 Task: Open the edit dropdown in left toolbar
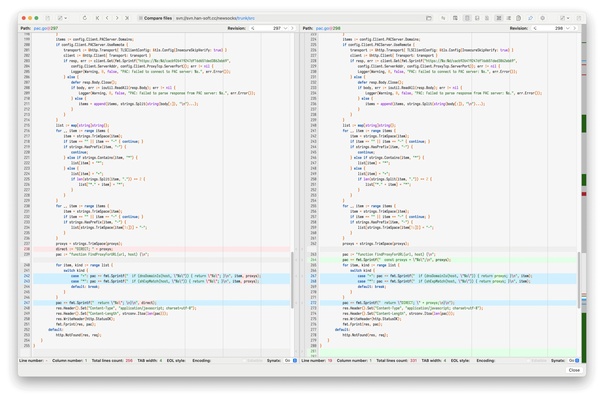tap(62, 18)
